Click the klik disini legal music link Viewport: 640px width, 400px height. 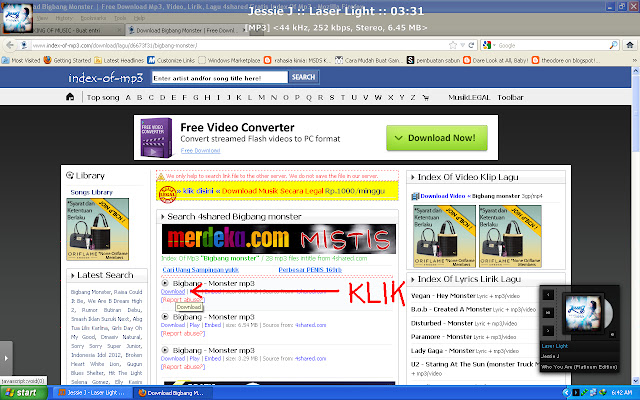[x=198, y=191]
